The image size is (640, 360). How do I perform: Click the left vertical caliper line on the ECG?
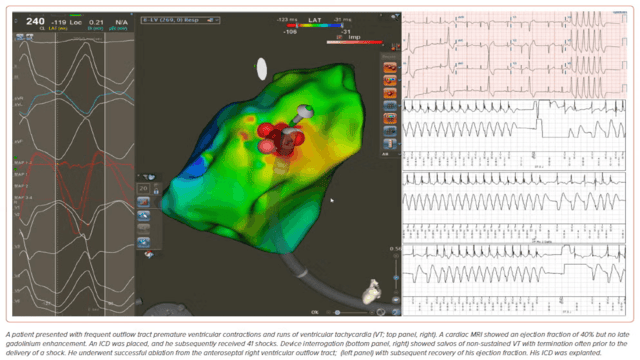click(x=56, y=173)
